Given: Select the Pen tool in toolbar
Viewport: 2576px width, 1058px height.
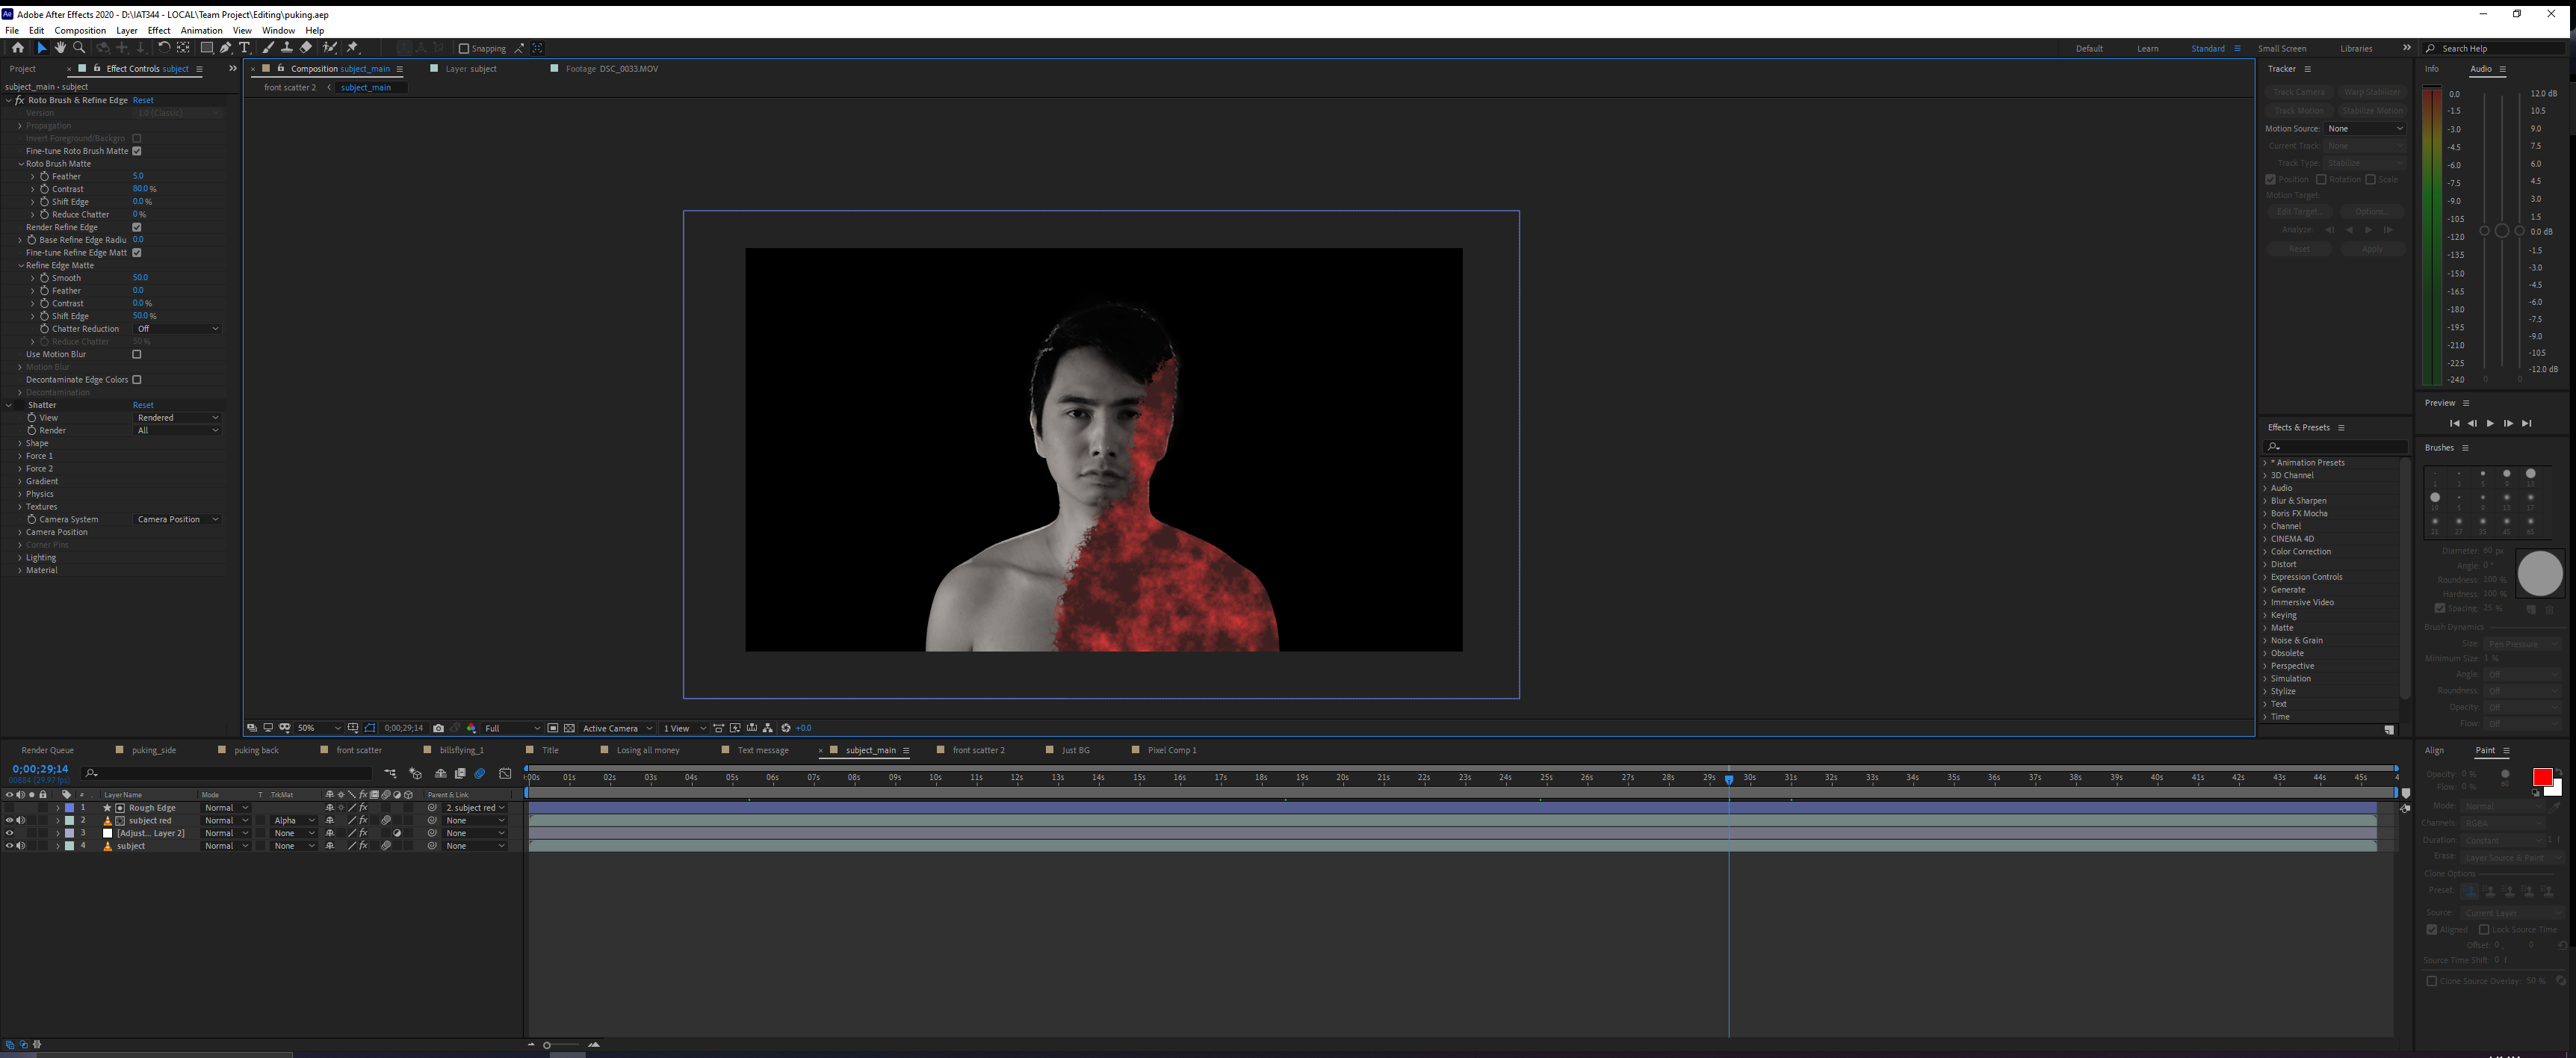Looking at the screenshot, I should click(x=226, y=48).
